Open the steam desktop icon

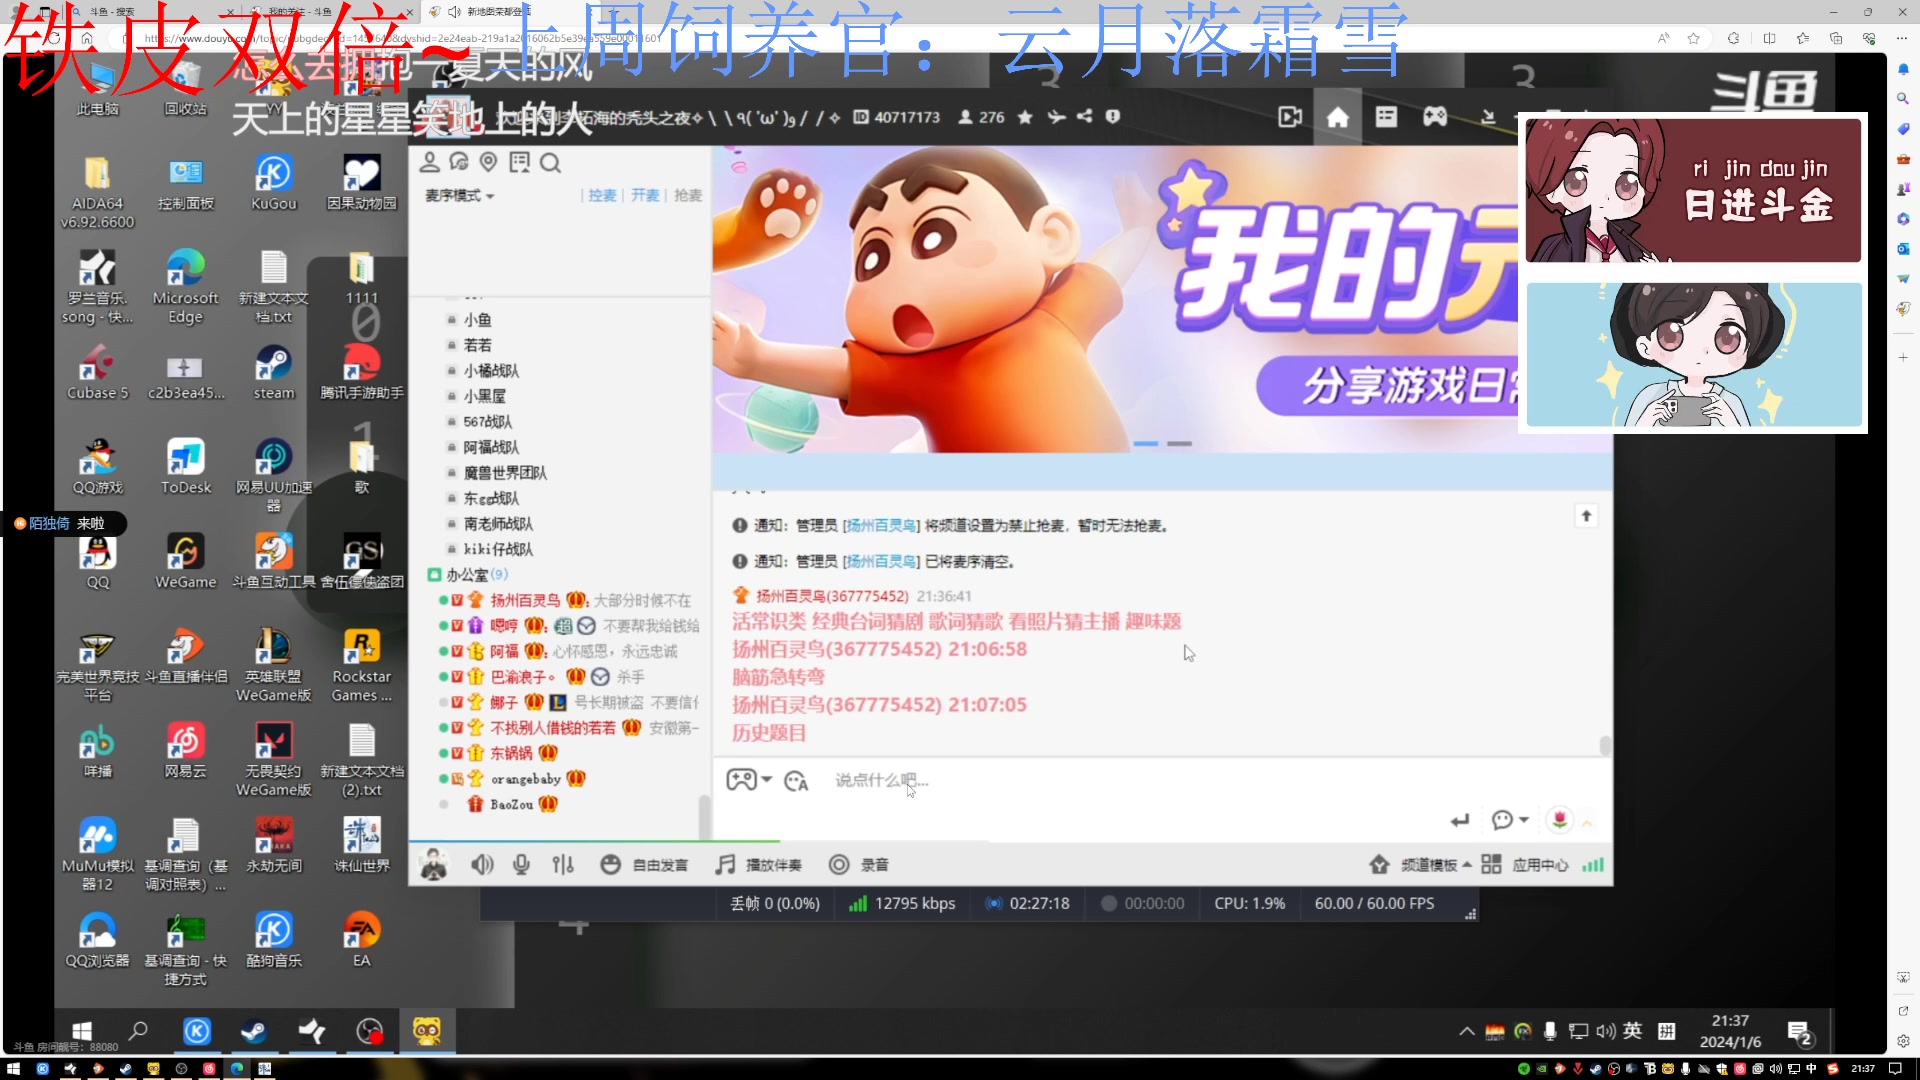(x=273, y=372)
